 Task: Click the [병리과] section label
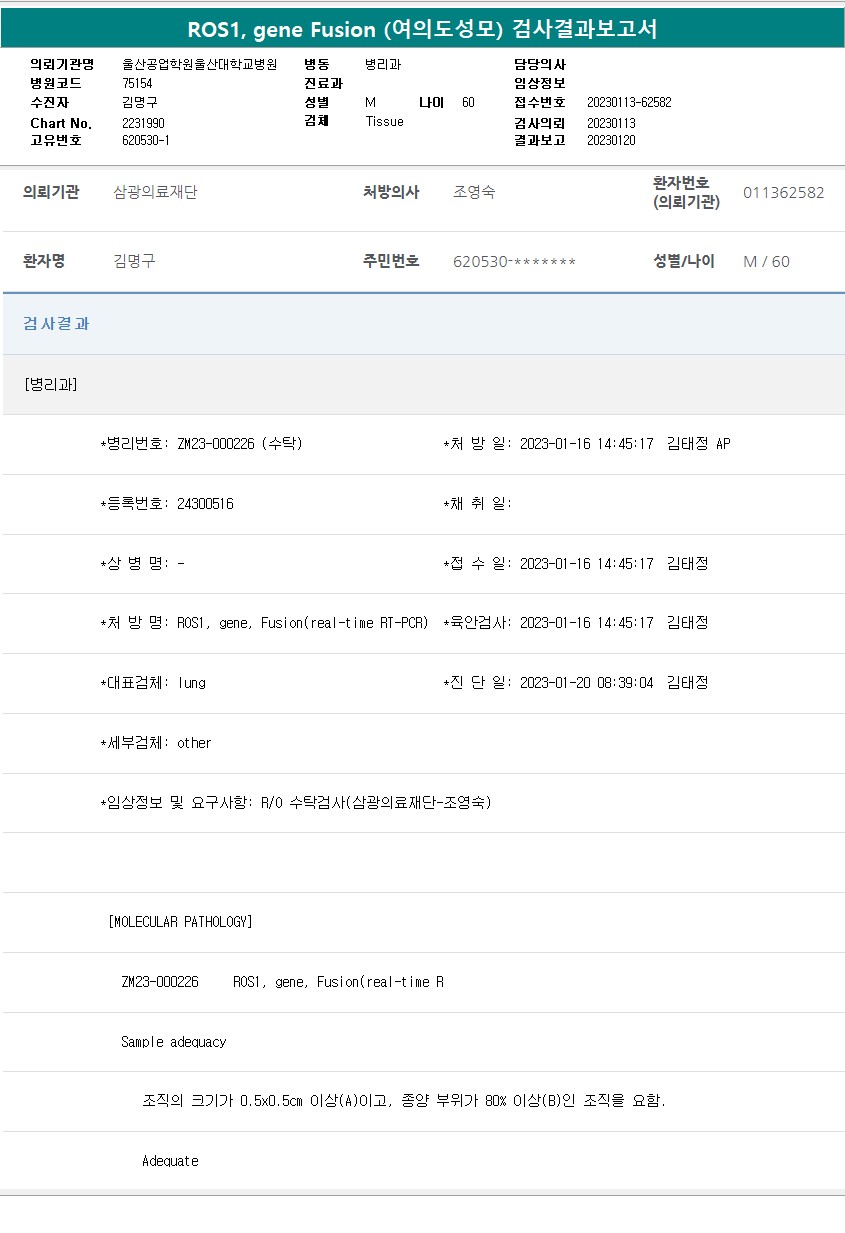(50, 385)
